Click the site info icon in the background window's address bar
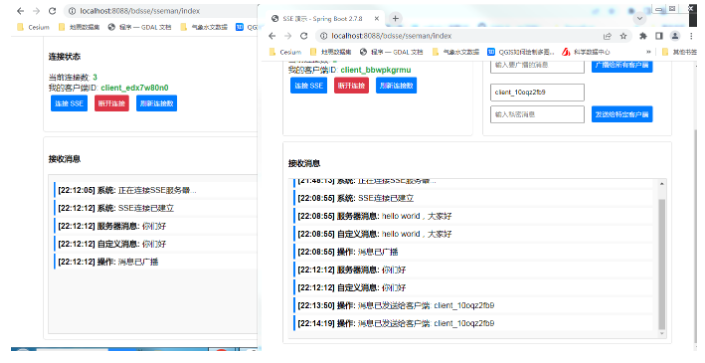 point(72,11)
